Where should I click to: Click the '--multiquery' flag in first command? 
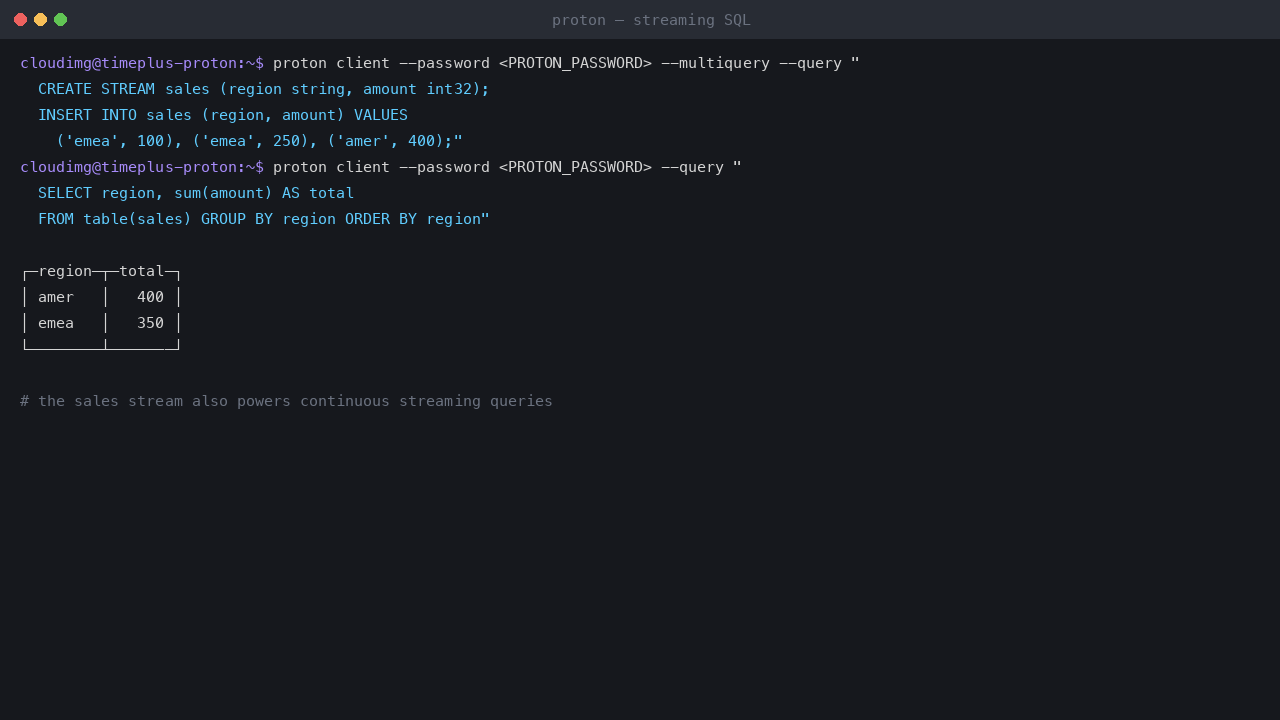pos(715,63)
